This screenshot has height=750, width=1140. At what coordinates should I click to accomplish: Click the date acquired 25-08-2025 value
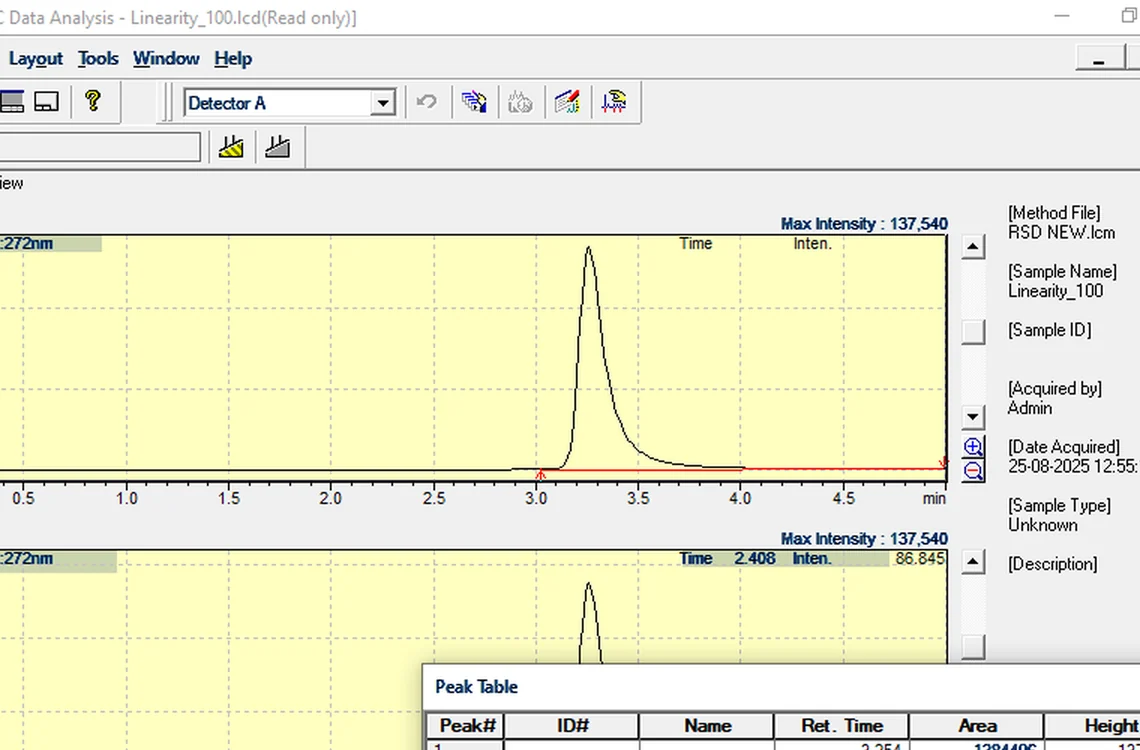1073,466
